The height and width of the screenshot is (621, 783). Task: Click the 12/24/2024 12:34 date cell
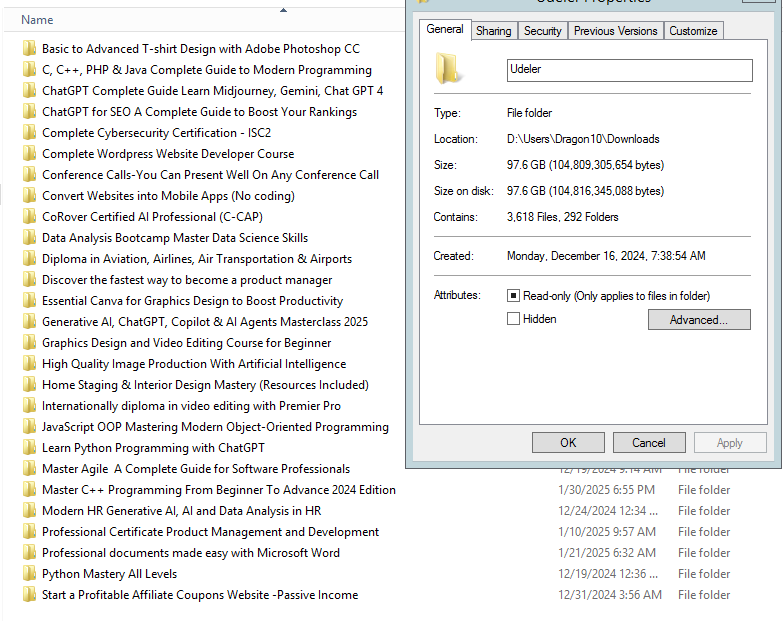pos(608,511)
